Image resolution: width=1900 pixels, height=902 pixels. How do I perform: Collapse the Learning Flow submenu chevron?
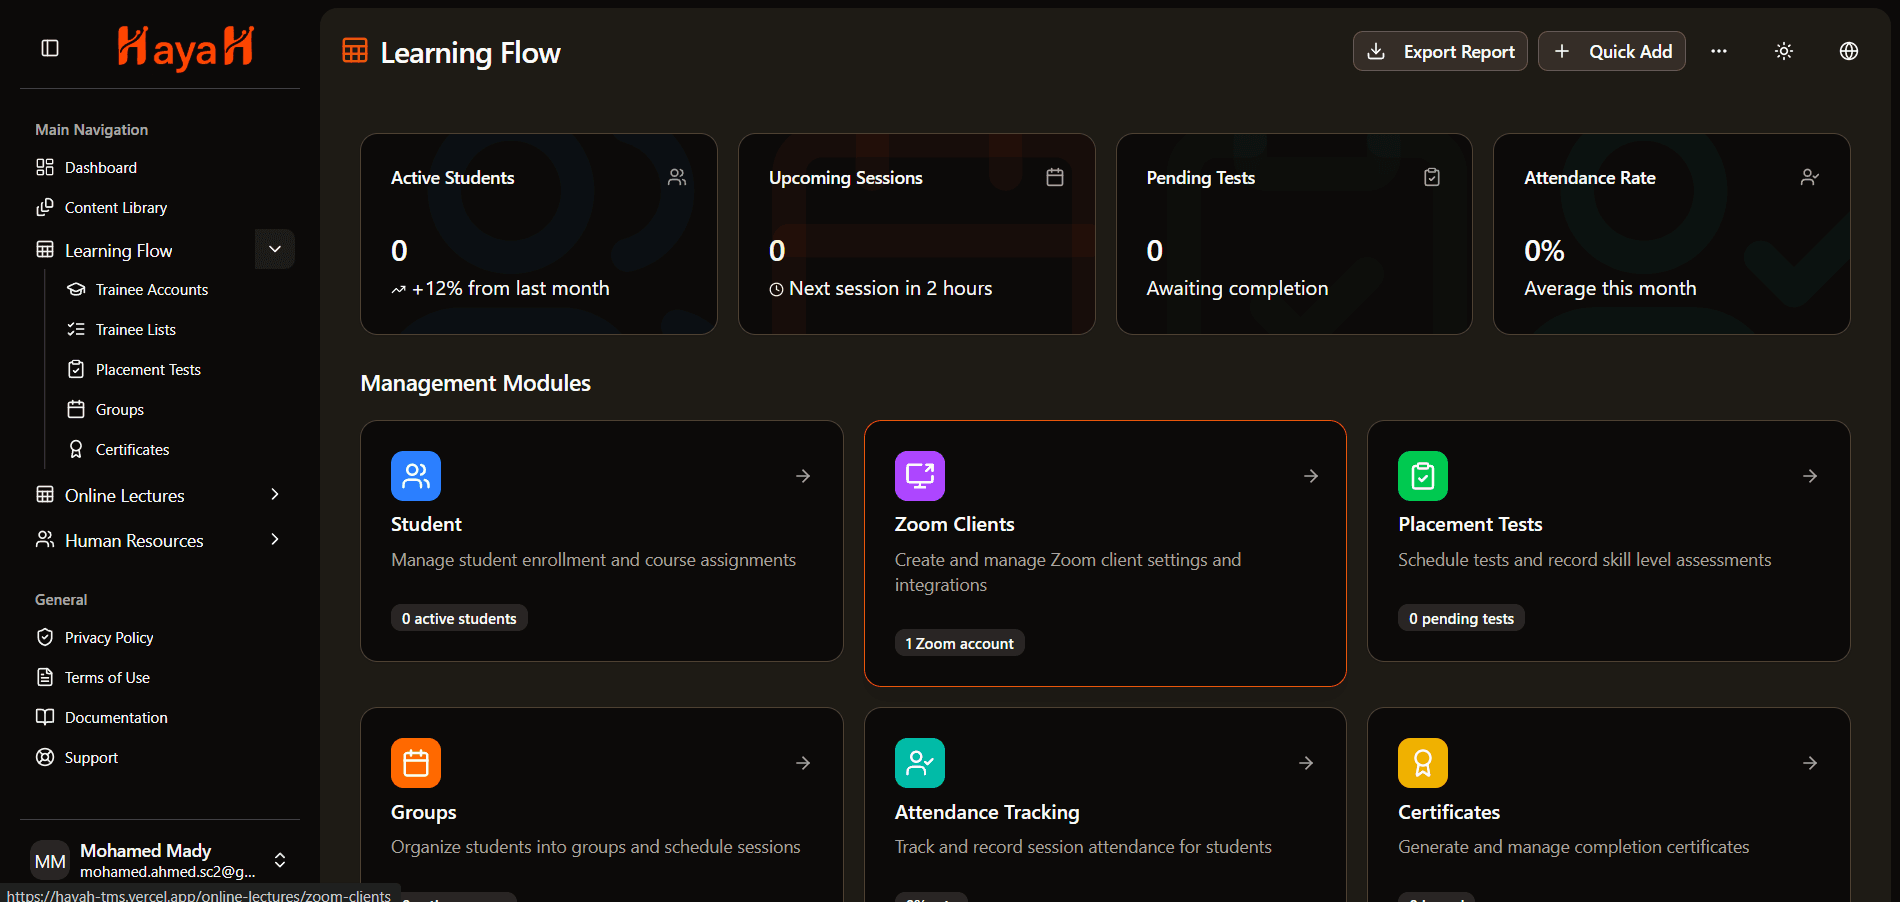click(x=275, y=249)
